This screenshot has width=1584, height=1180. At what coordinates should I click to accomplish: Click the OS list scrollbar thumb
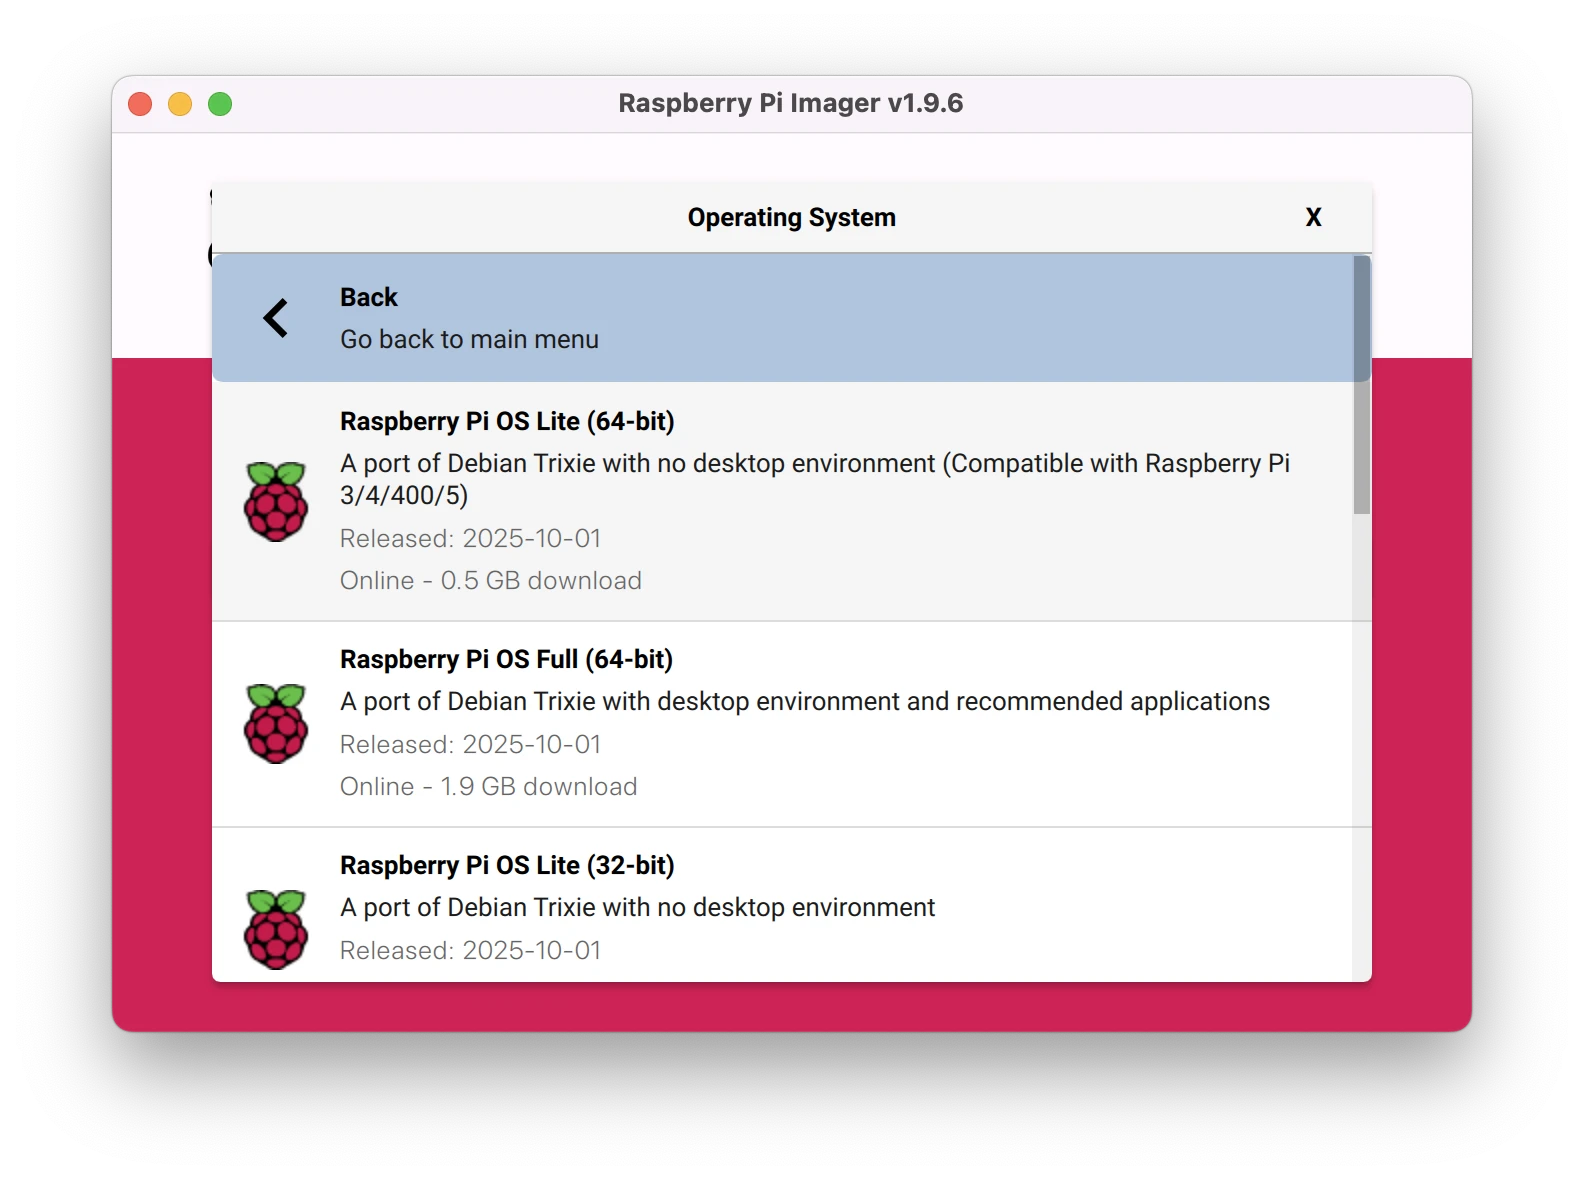coord(1361,385)
